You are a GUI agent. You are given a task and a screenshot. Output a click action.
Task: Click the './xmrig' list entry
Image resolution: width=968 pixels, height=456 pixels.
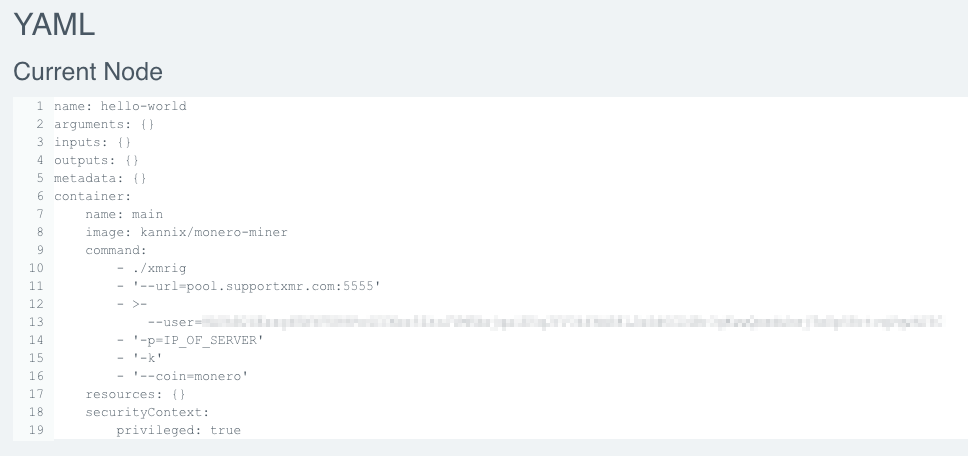click(159, 268)
